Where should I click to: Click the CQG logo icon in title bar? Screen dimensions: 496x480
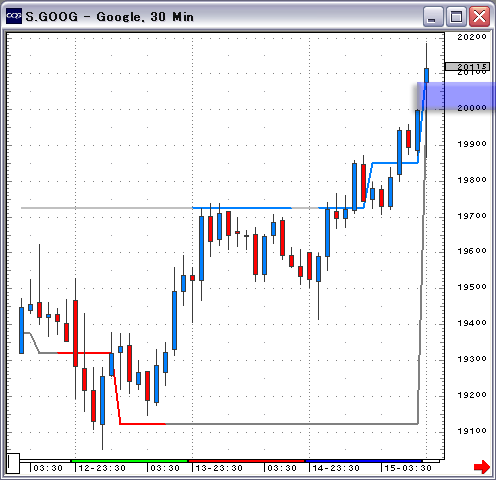point(14,16)
